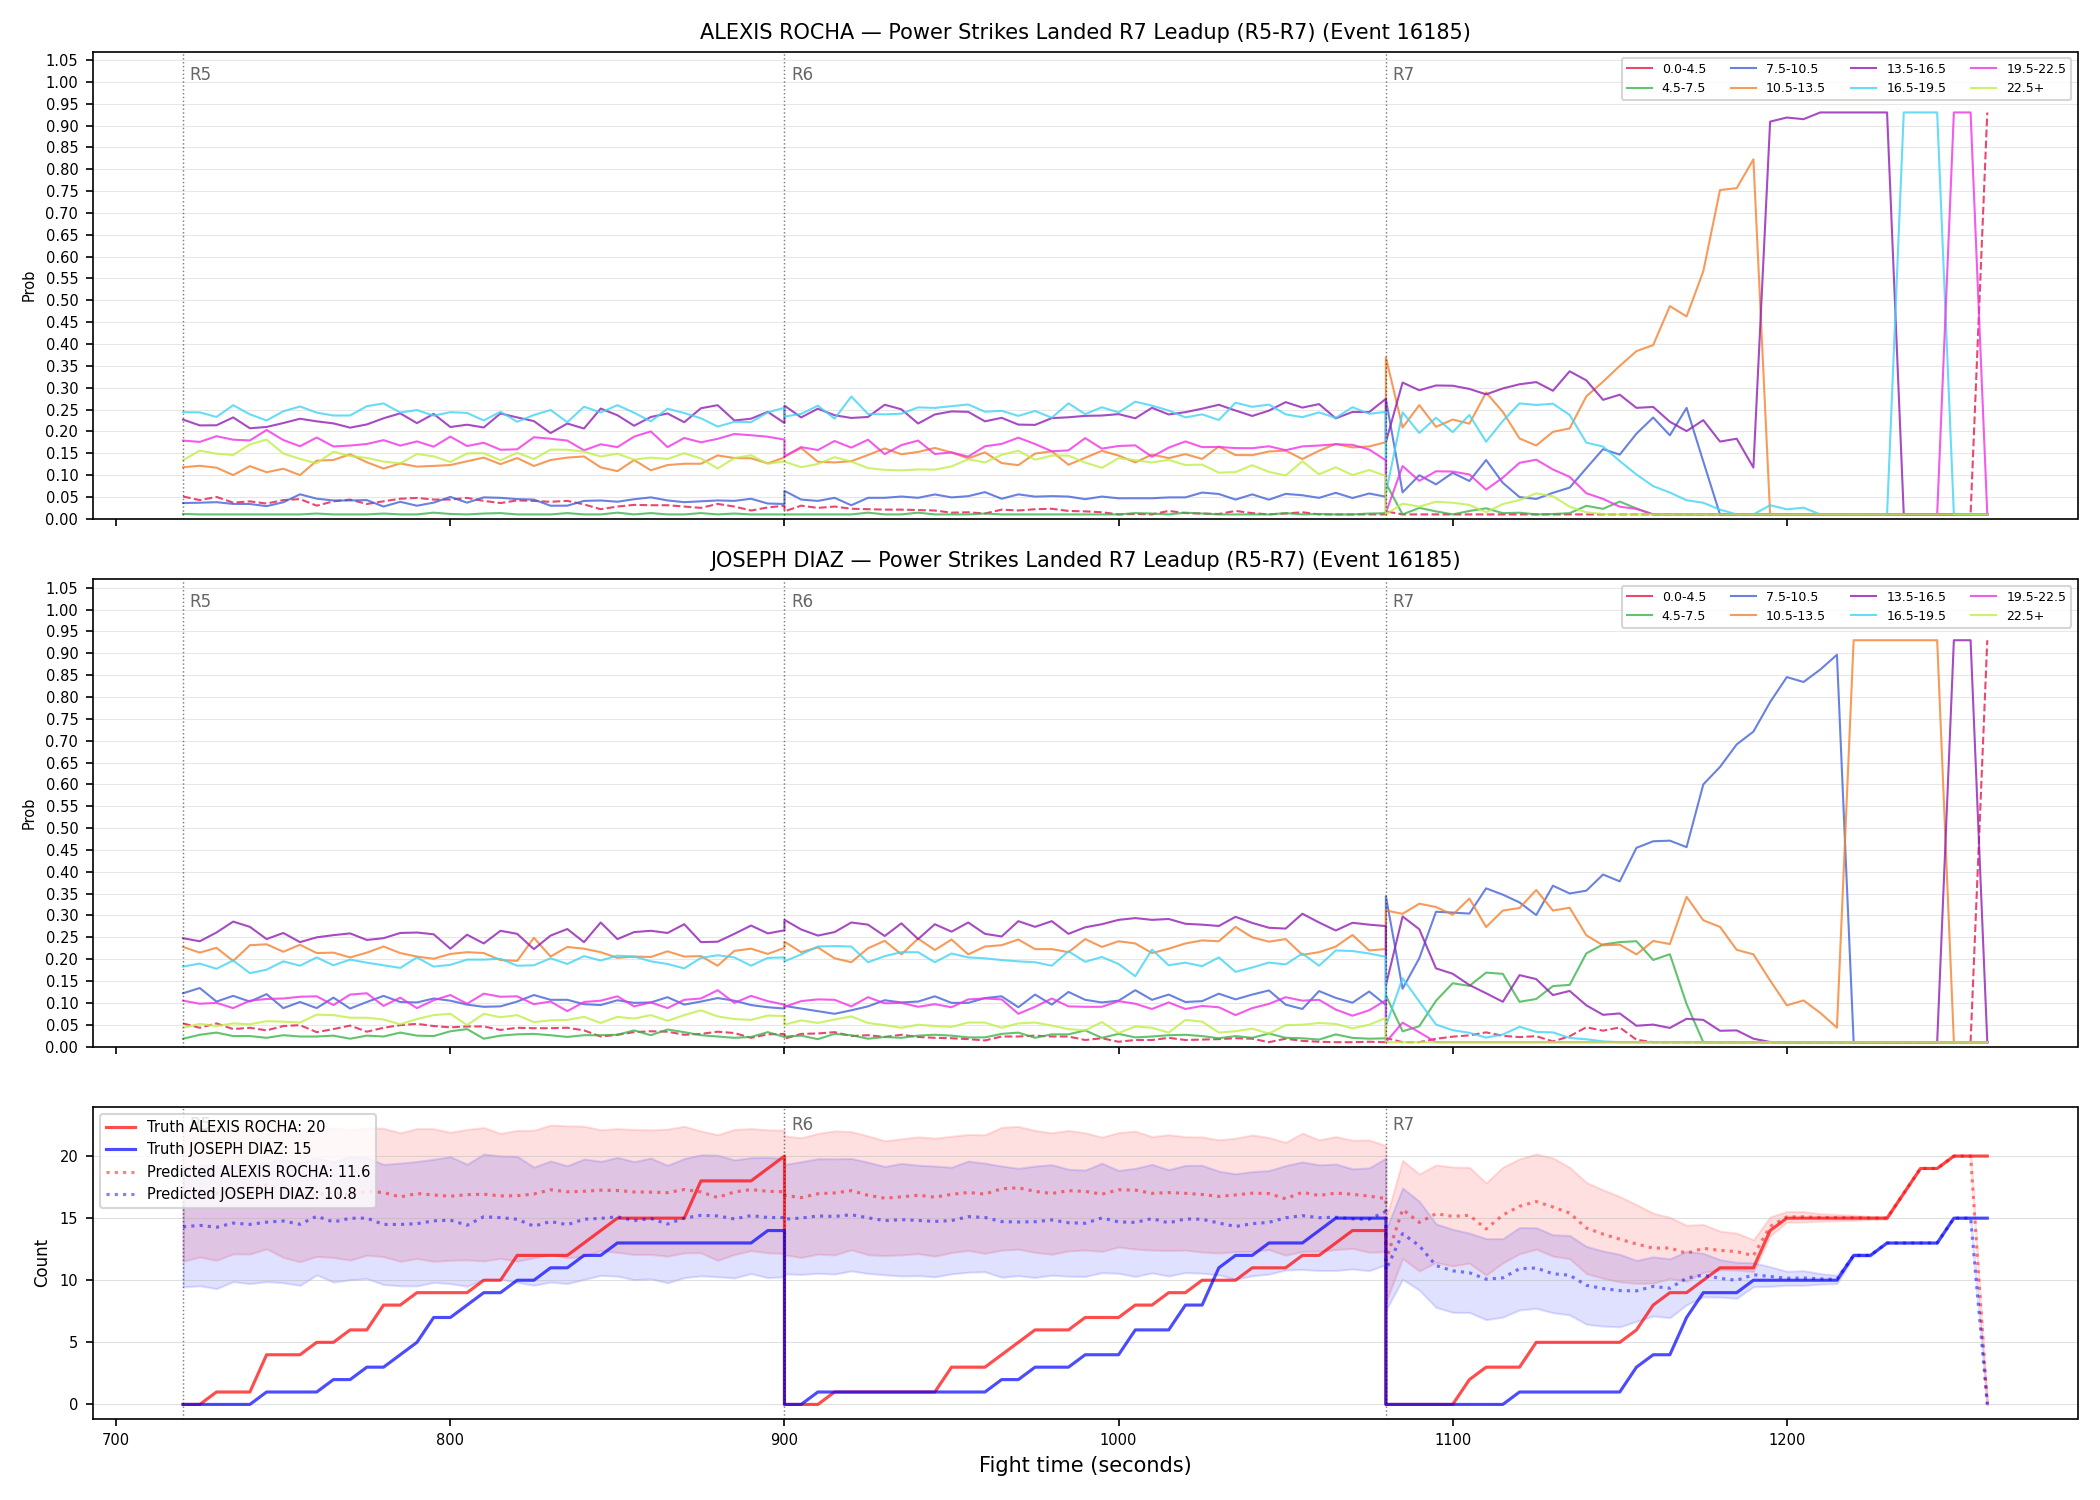
Task: Click the R7 round marker in Count chart
Action: point(1403,1124)
